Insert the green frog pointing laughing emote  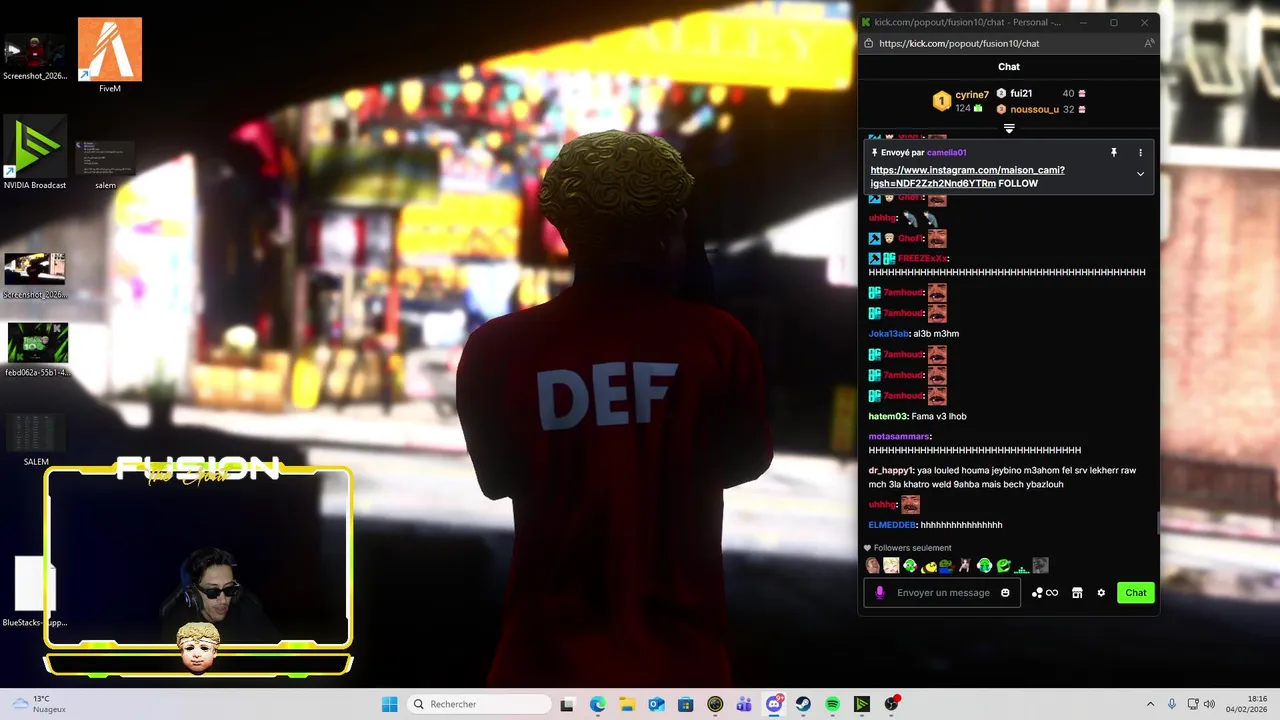1003,566
